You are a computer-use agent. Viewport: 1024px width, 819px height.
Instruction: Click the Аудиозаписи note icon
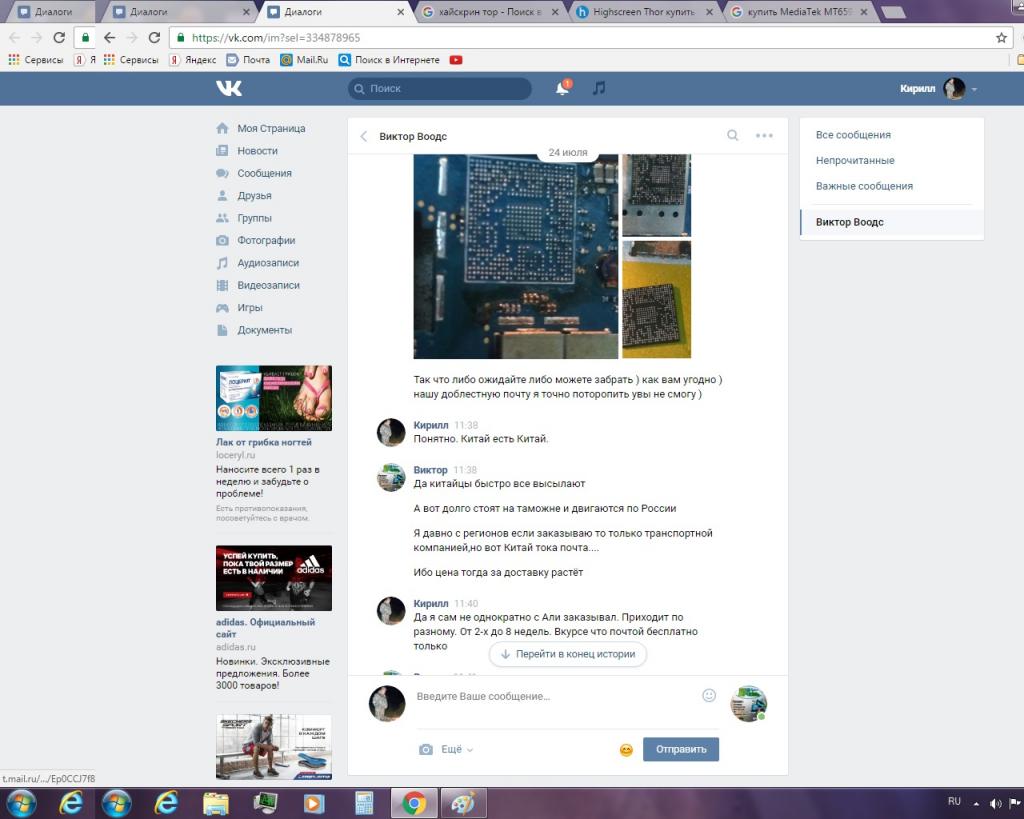tap(222, 263)
